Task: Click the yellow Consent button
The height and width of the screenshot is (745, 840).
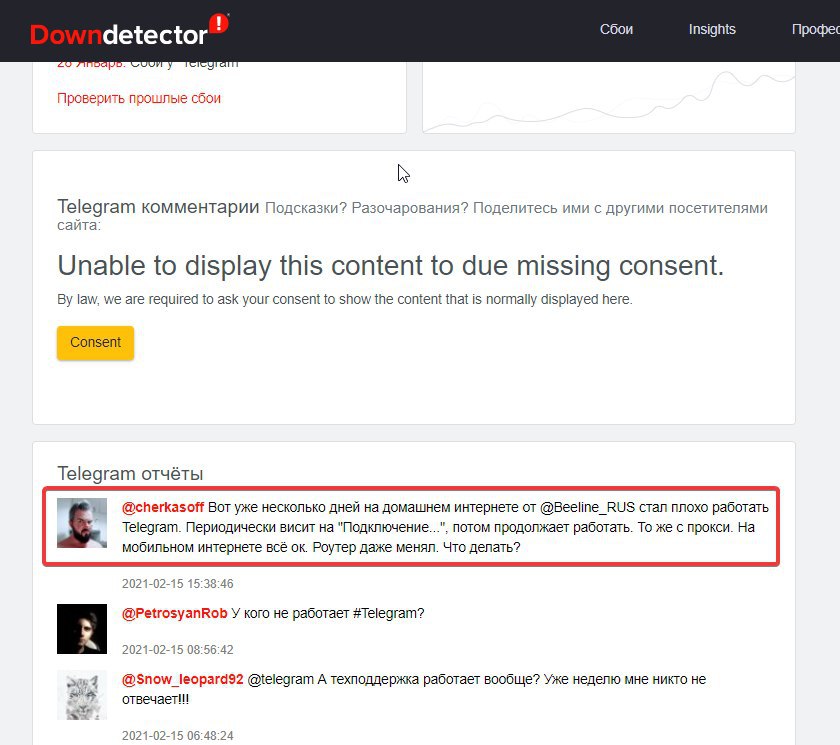Action: 95,343
